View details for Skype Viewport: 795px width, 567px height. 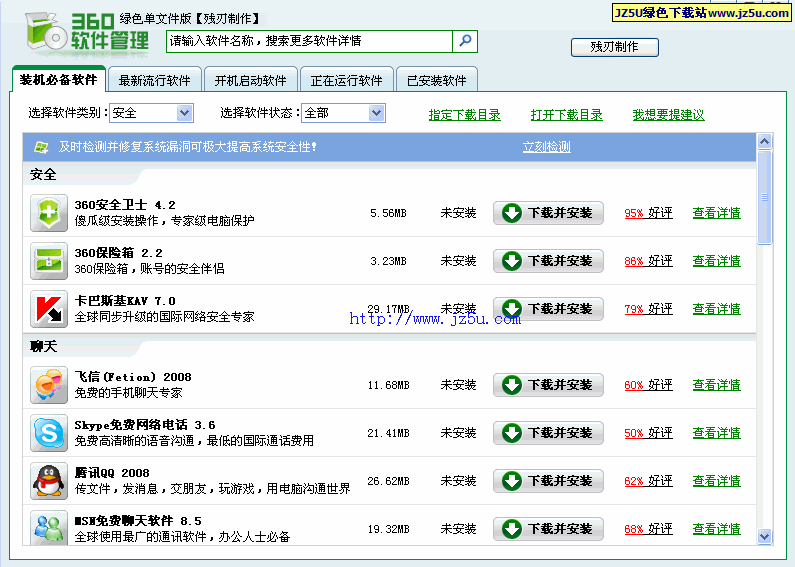716,433
